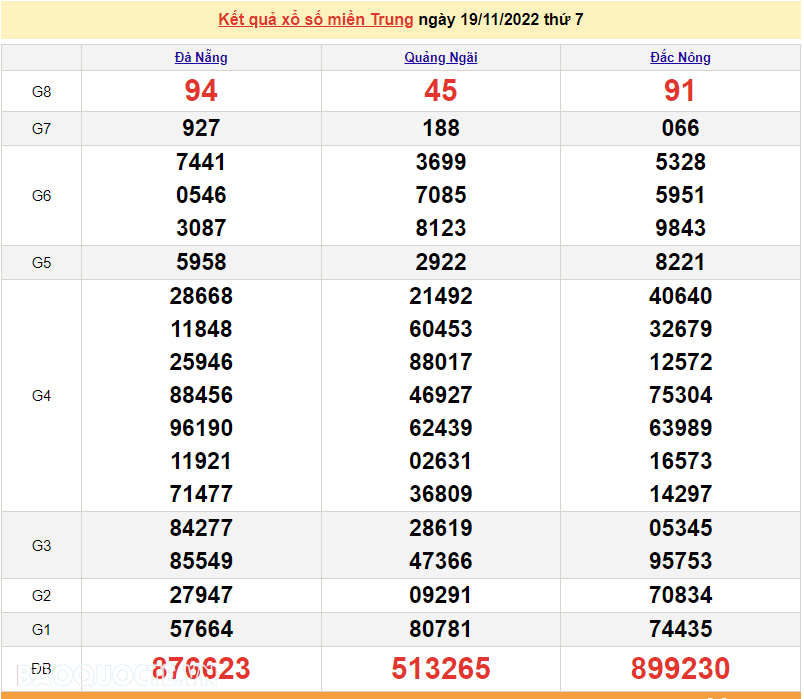Image resolution: width=804 pixels, height=699 pixels.
Task: Open the Đắc Nông province link
Action: tap(680, 58)
